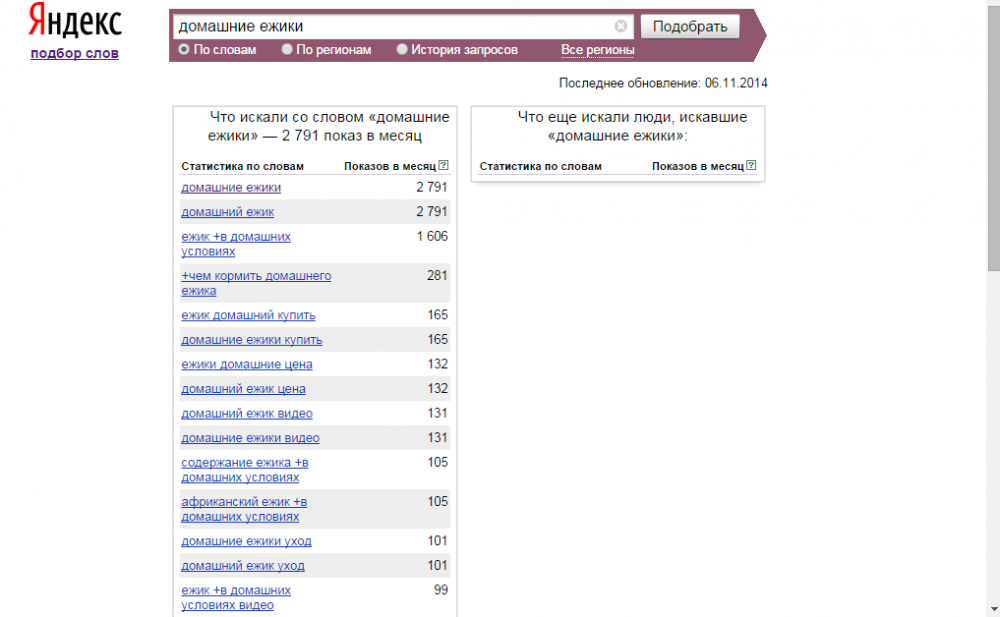Select the 'История запросов' radio button
The height and width of the screenshot is (617, 1000).
[402, 49]
